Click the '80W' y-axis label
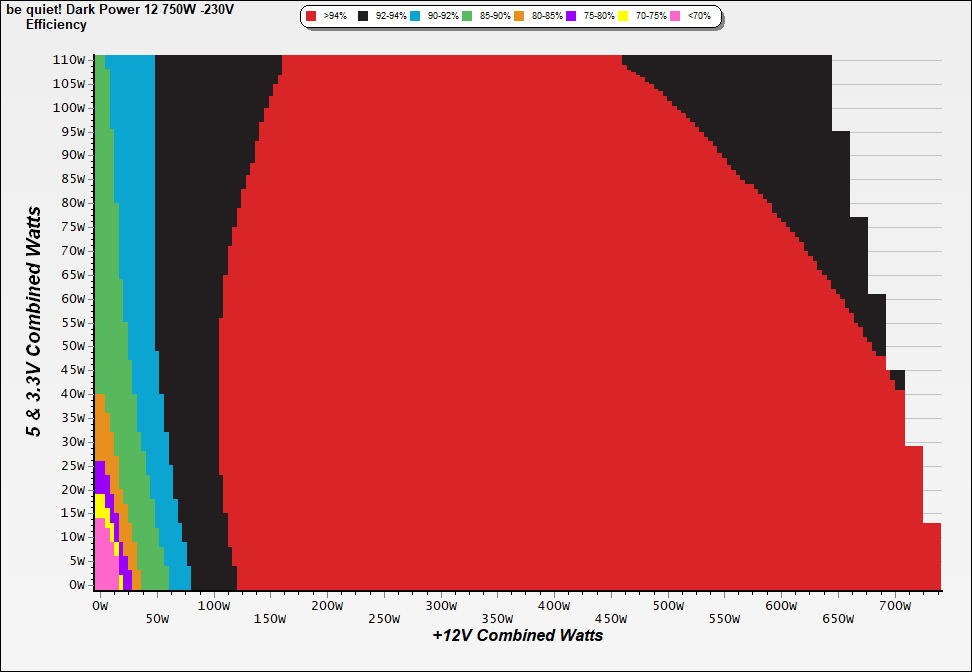The image size is (972, 672). click(x=73, y=203)
